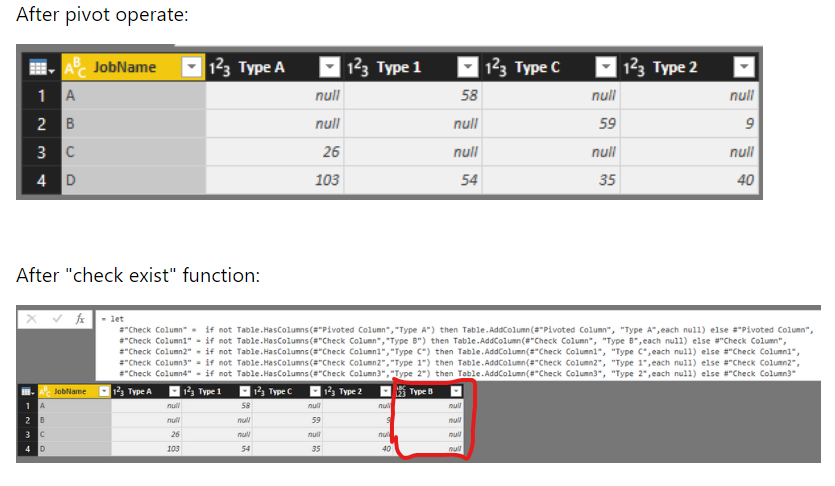Click inside the formula bar let expression
Screen dimensions: 835x486
pyautogui.click(x=458, y=346)
